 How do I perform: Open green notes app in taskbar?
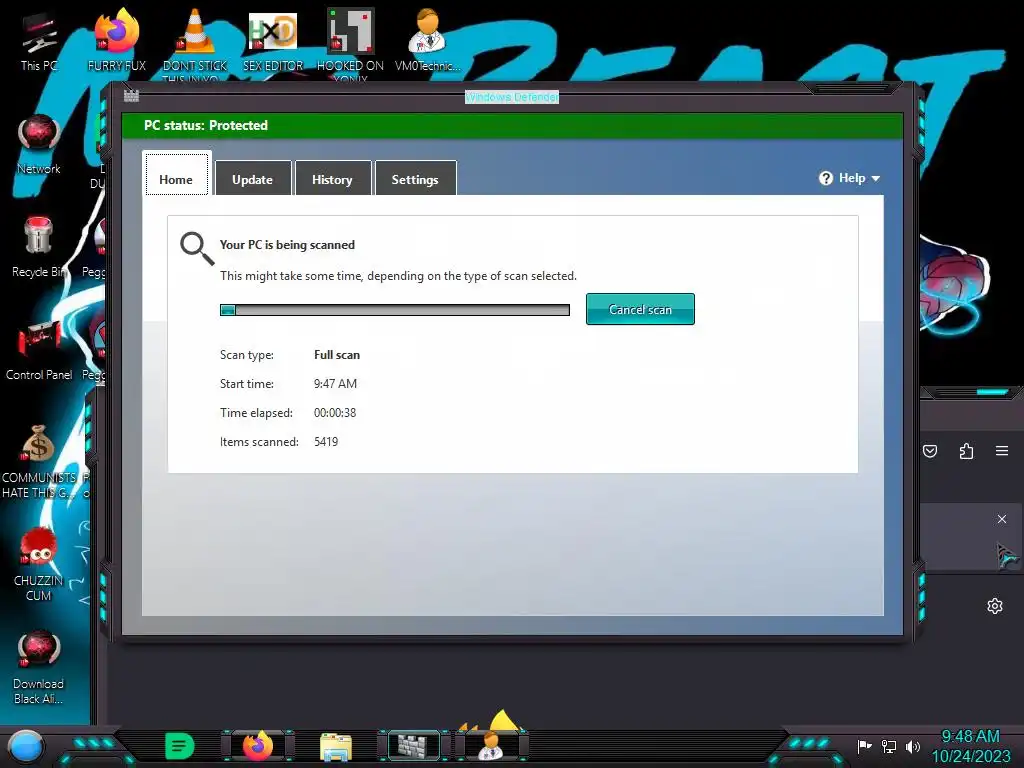point(180,746)
